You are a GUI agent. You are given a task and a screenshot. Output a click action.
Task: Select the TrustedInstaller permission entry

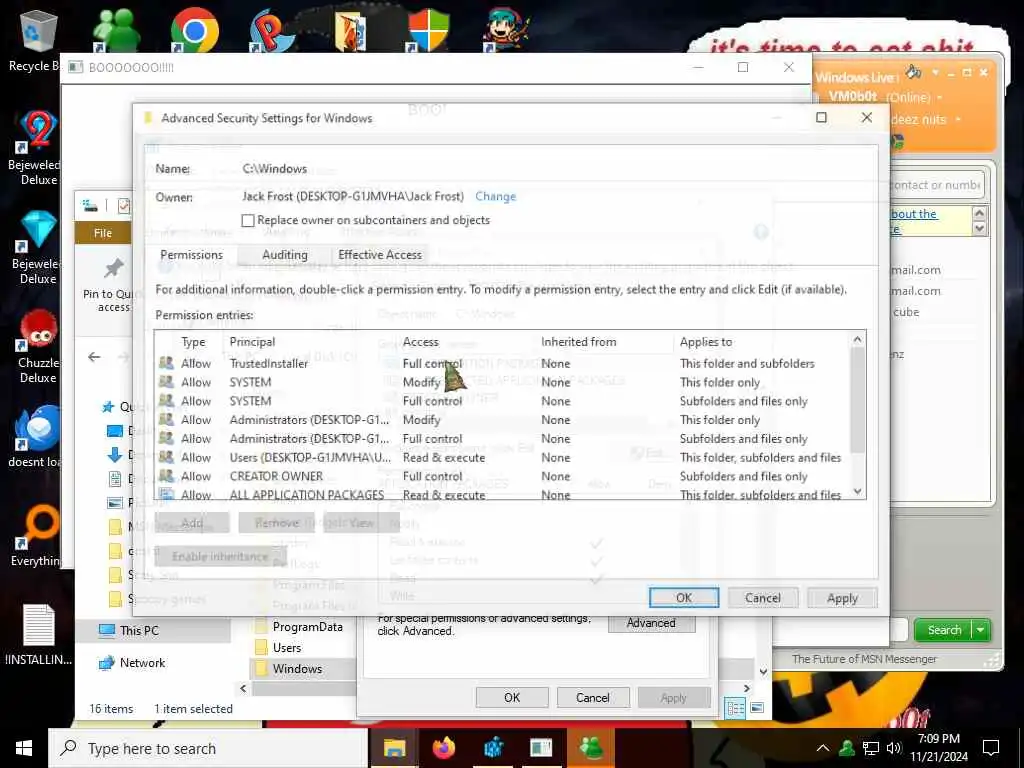pyautogui.click(x=503, y=364)
